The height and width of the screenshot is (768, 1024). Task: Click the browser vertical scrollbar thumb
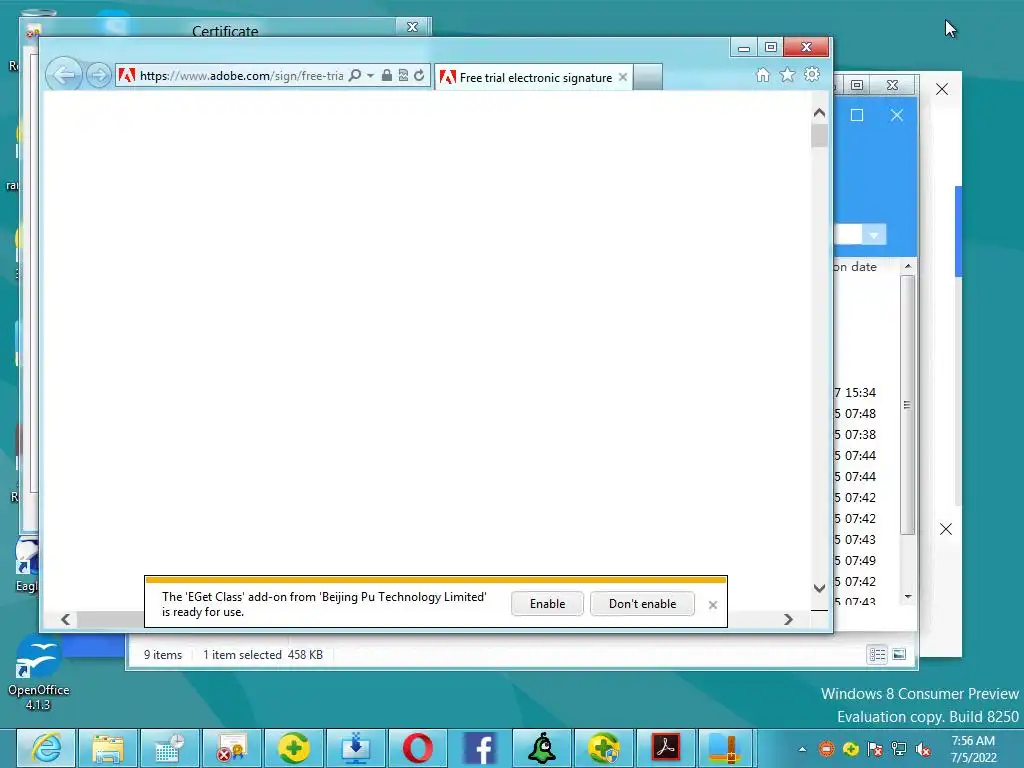tap(819, 135)
